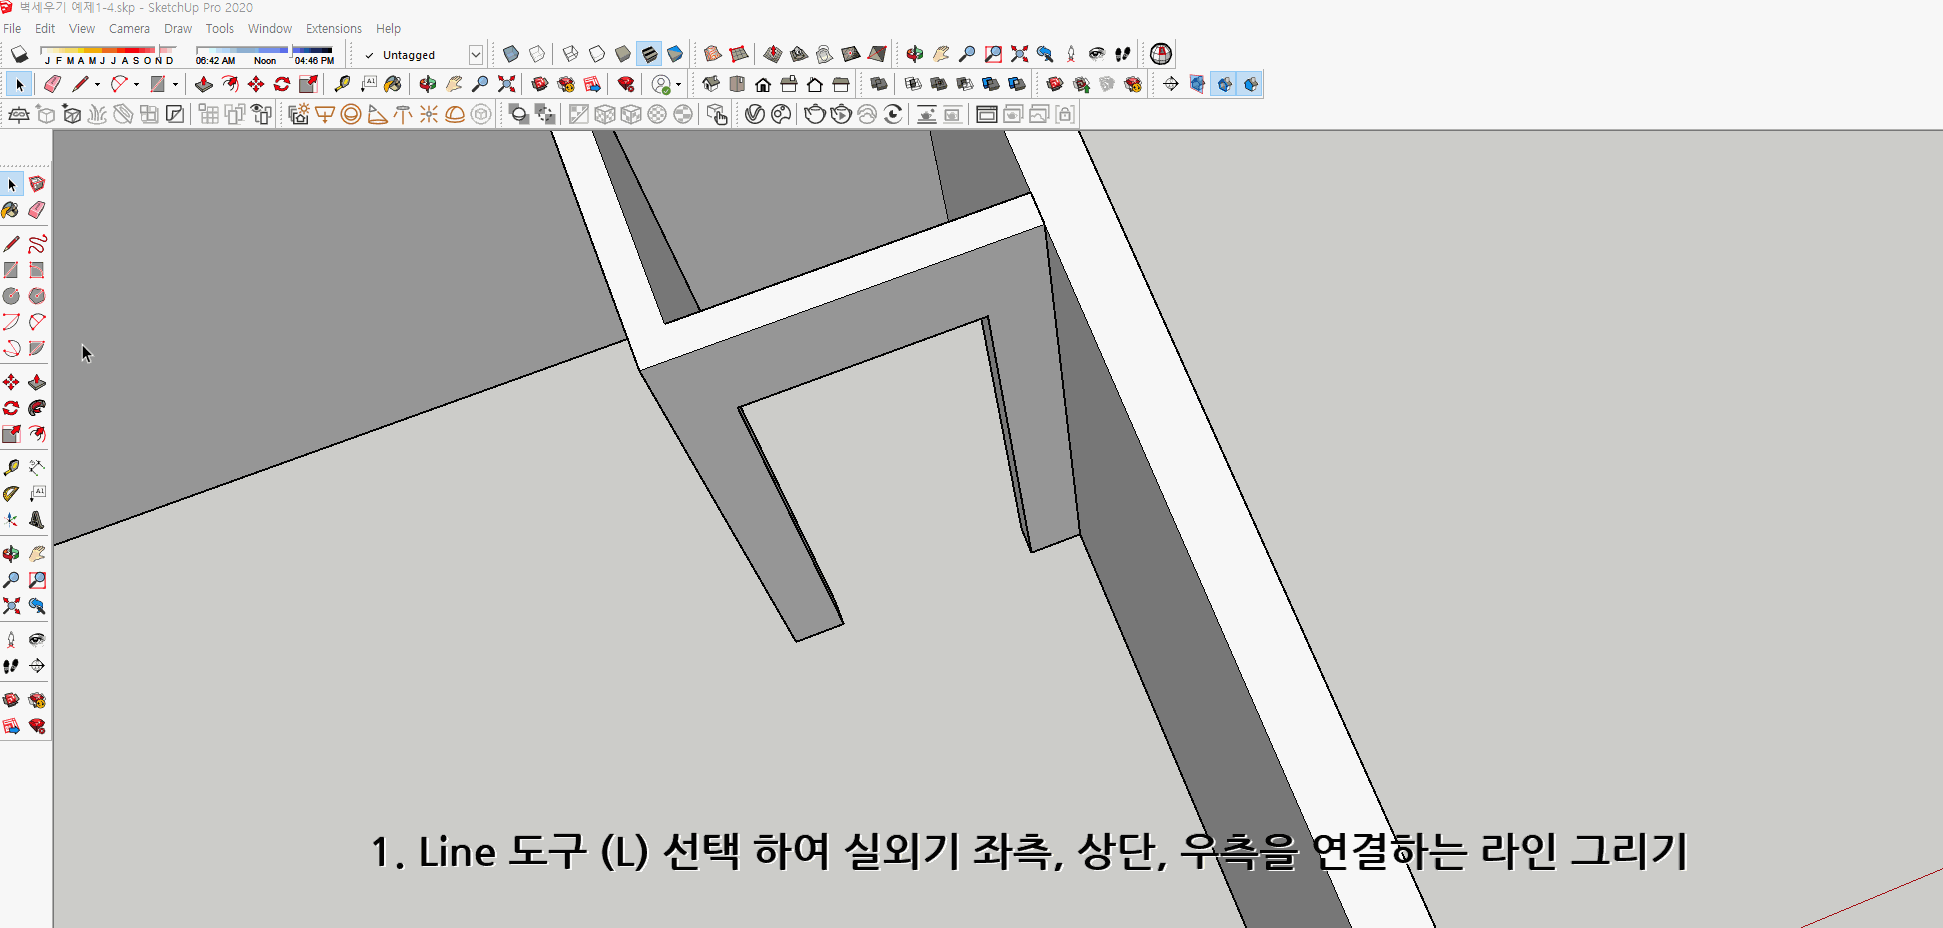The height and width of the screenshot is (928, 1943).
Task: Open the Arc tool dropdown arrow
Action: click(135, 83)
